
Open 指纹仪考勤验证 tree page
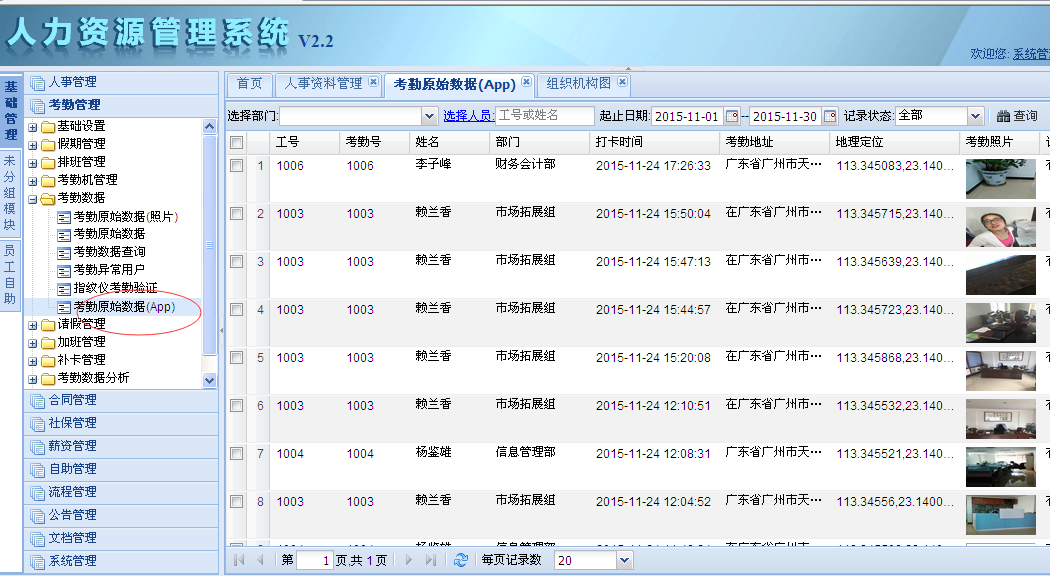tap(115, 288)
